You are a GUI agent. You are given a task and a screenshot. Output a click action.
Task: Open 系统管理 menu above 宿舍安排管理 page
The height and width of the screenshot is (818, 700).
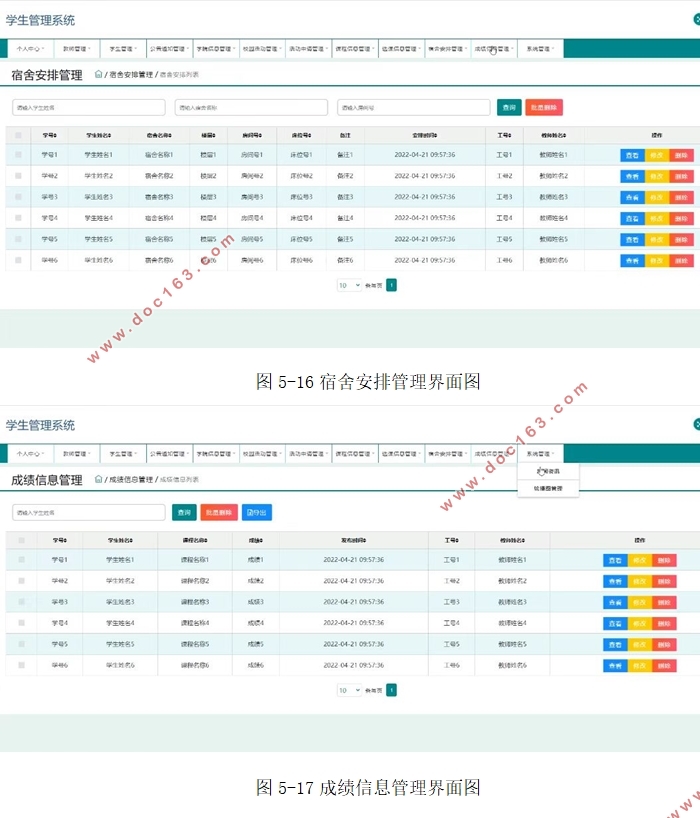pos(540,49)
